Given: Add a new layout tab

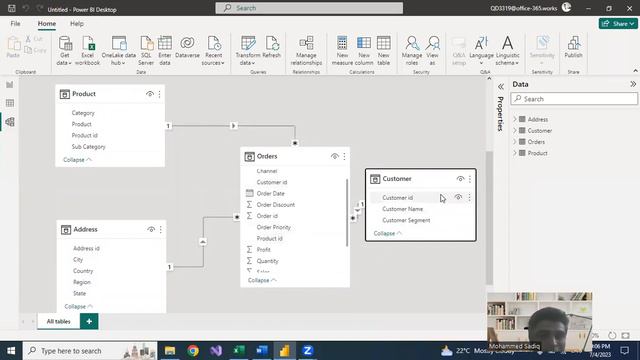Looking at the screenshot, I should tap(89, 321).
